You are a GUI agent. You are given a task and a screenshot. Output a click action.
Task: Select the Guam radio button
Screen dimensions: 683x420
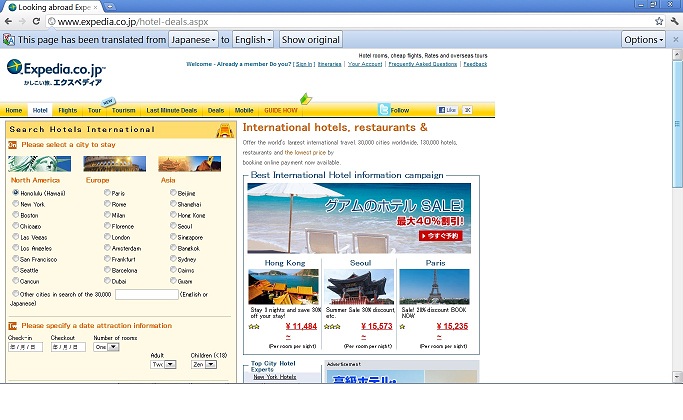173,281
